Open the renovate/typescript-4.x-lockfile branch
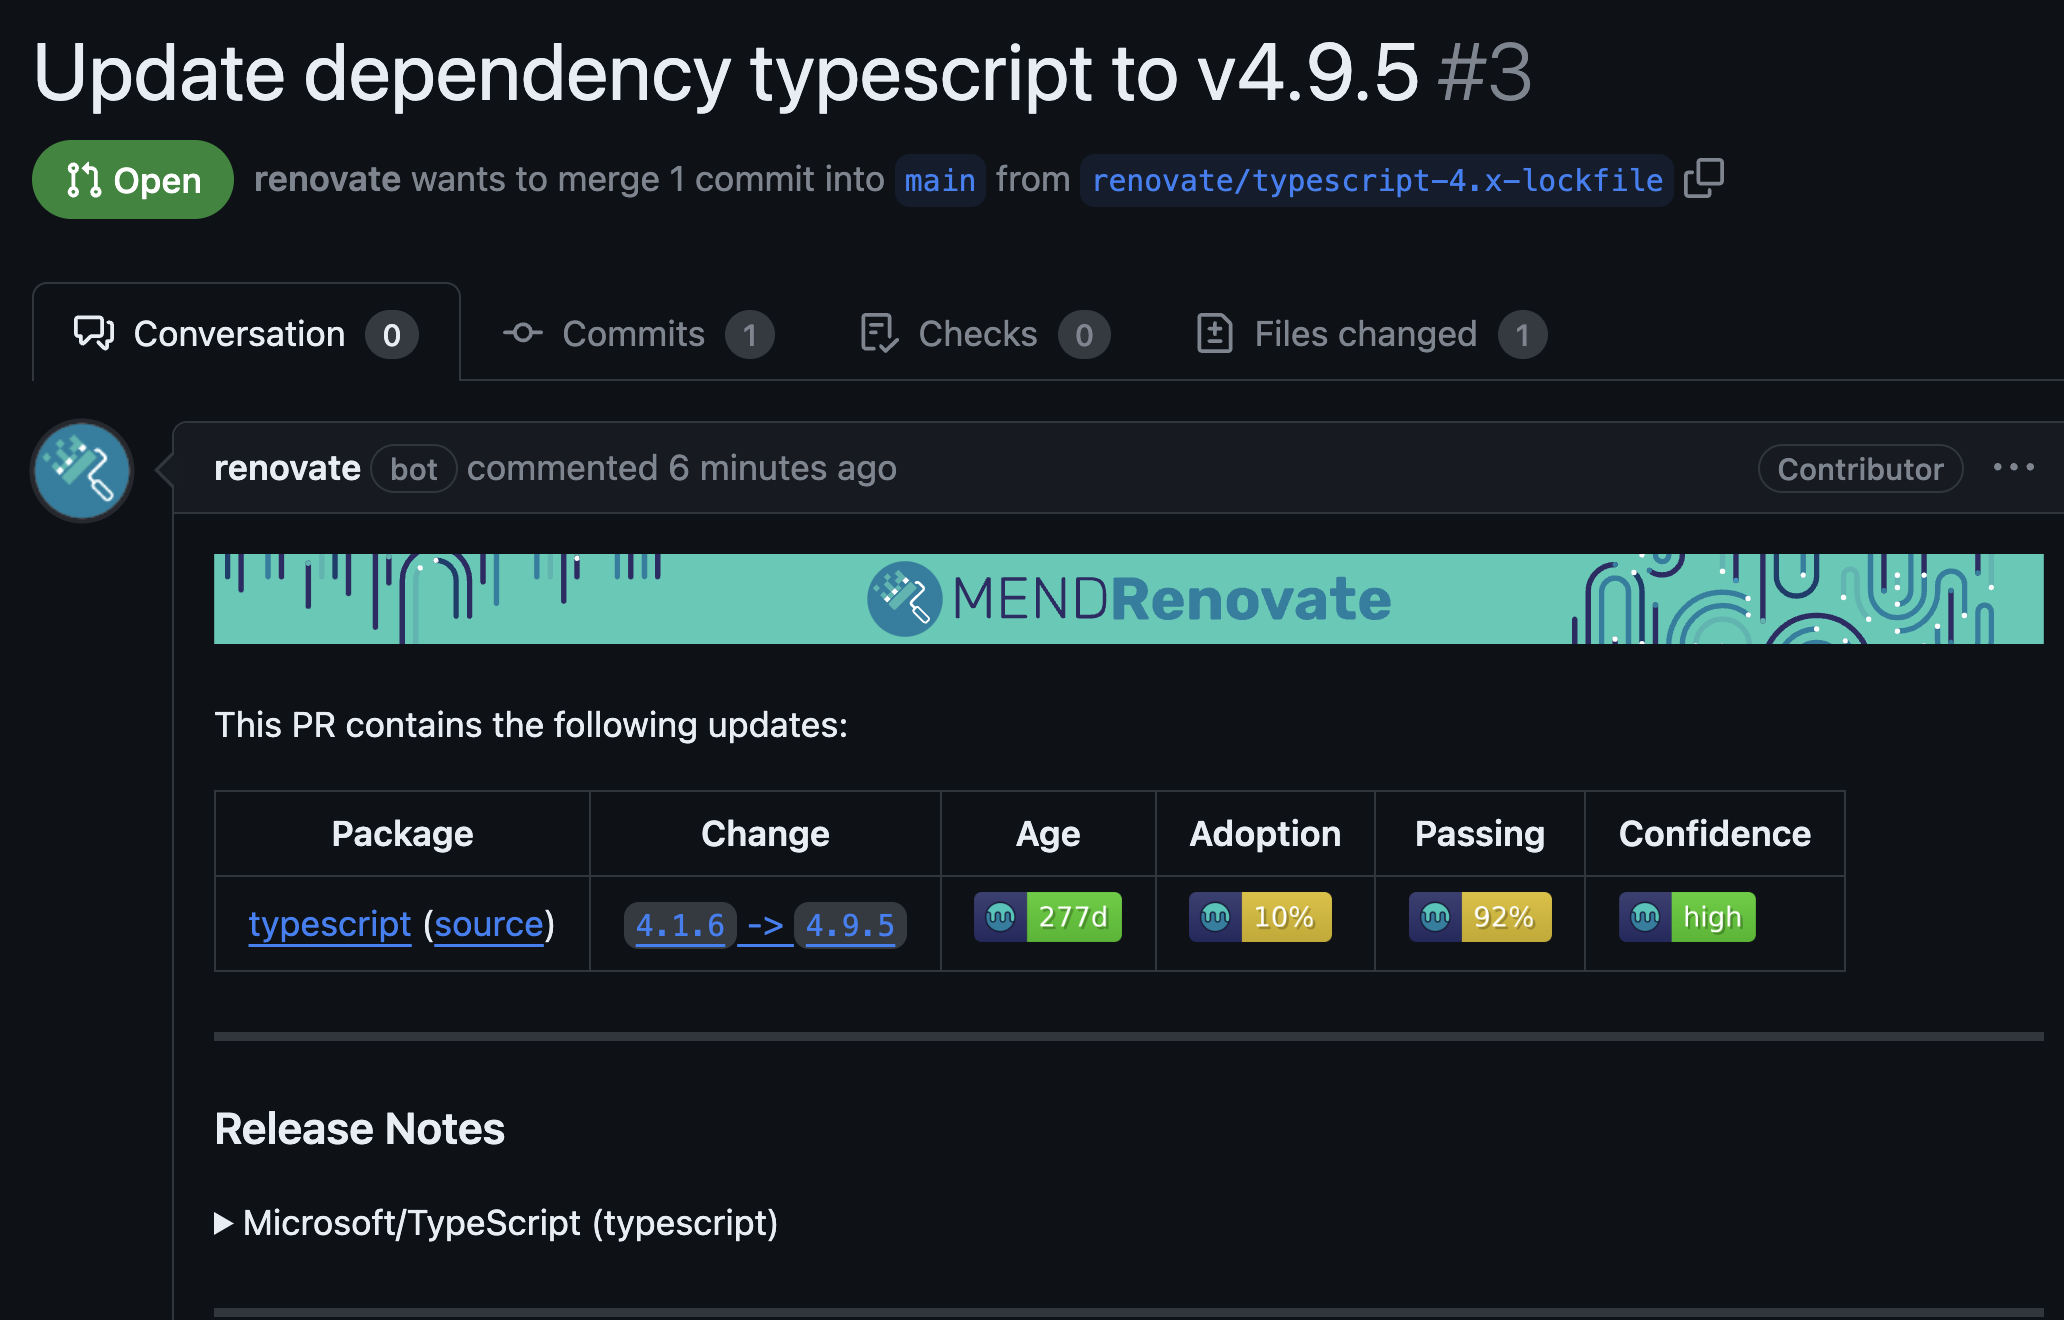Screen dimensions: 2064x1320 [1376, 181]
